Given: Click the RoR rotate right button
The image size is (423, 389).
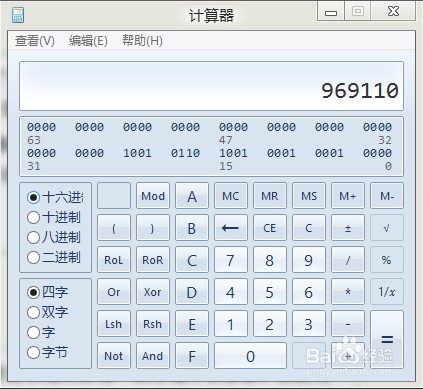Looking at the screenshot, I should pyautogui.click(x=153, y=260).
